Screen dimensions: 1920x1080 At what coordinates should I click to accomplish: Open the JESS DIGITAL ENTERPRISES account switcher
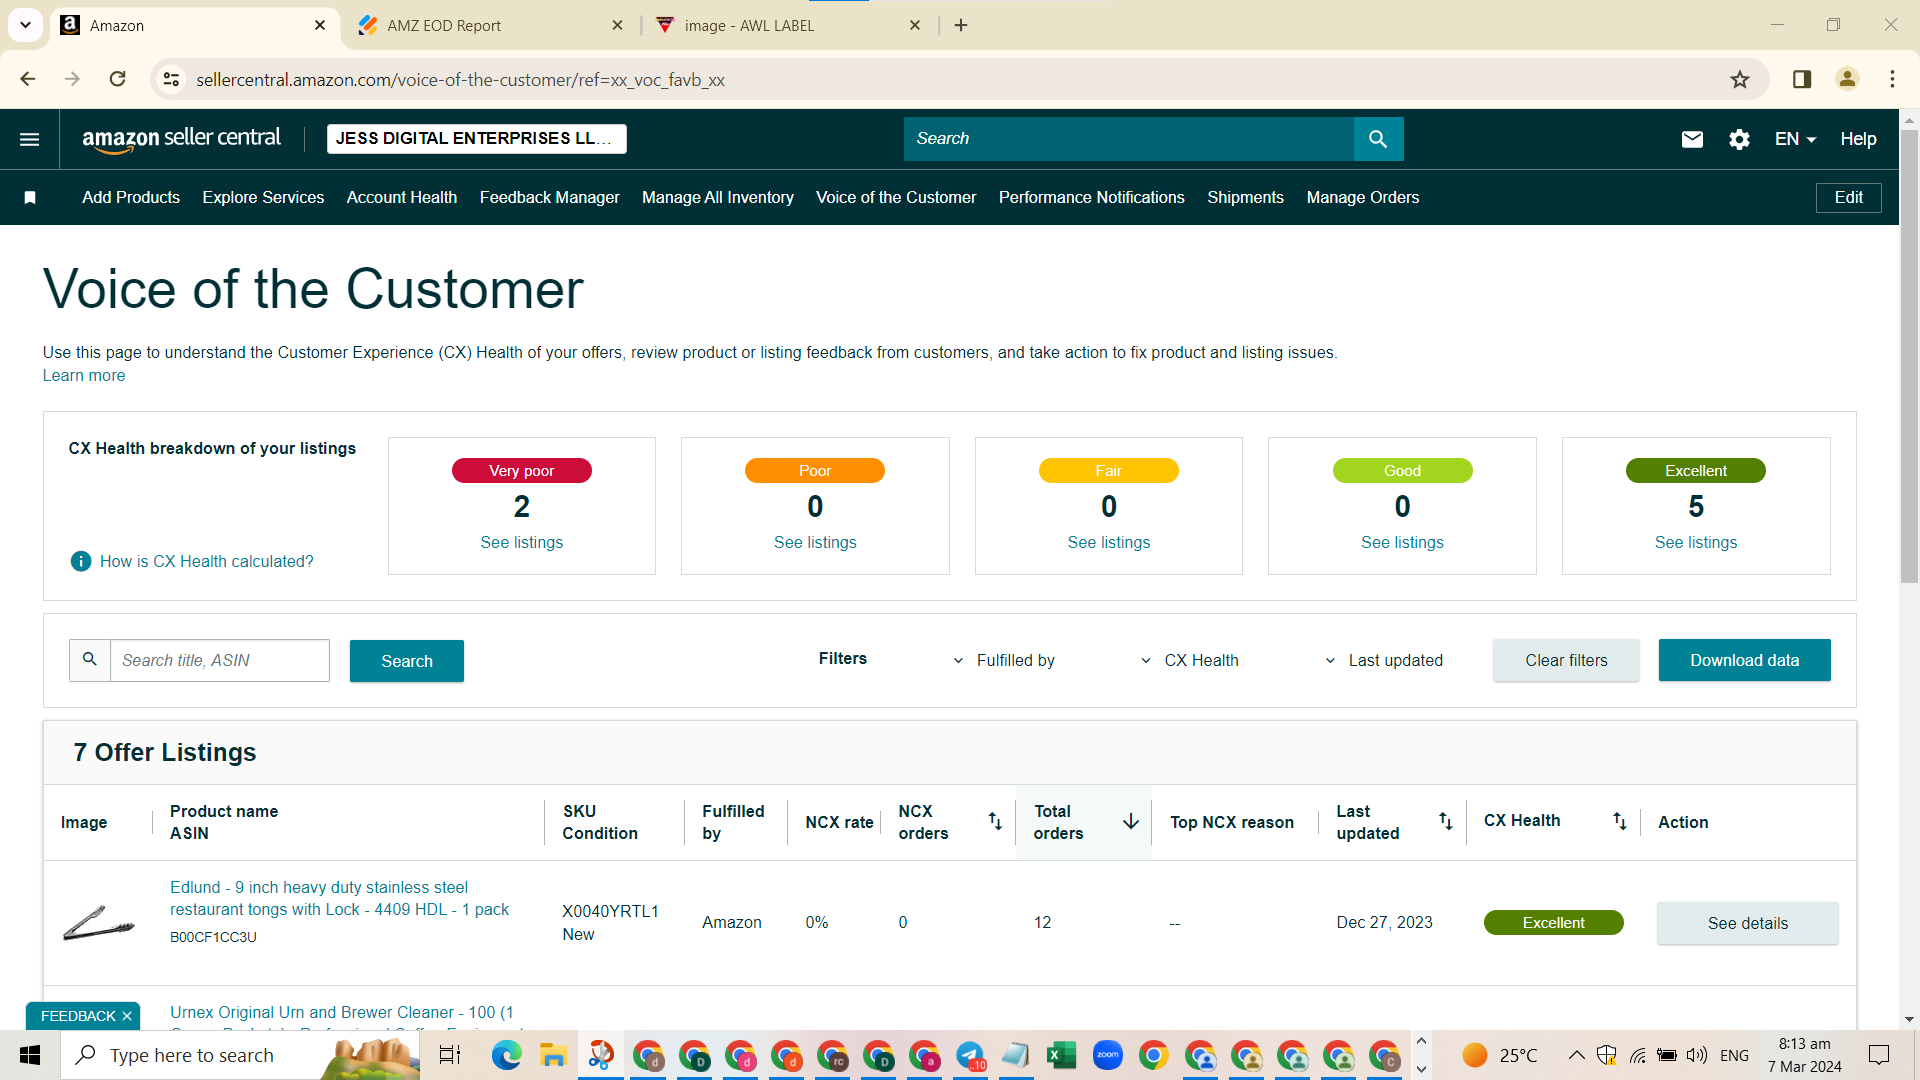click(x=477, y=139)
